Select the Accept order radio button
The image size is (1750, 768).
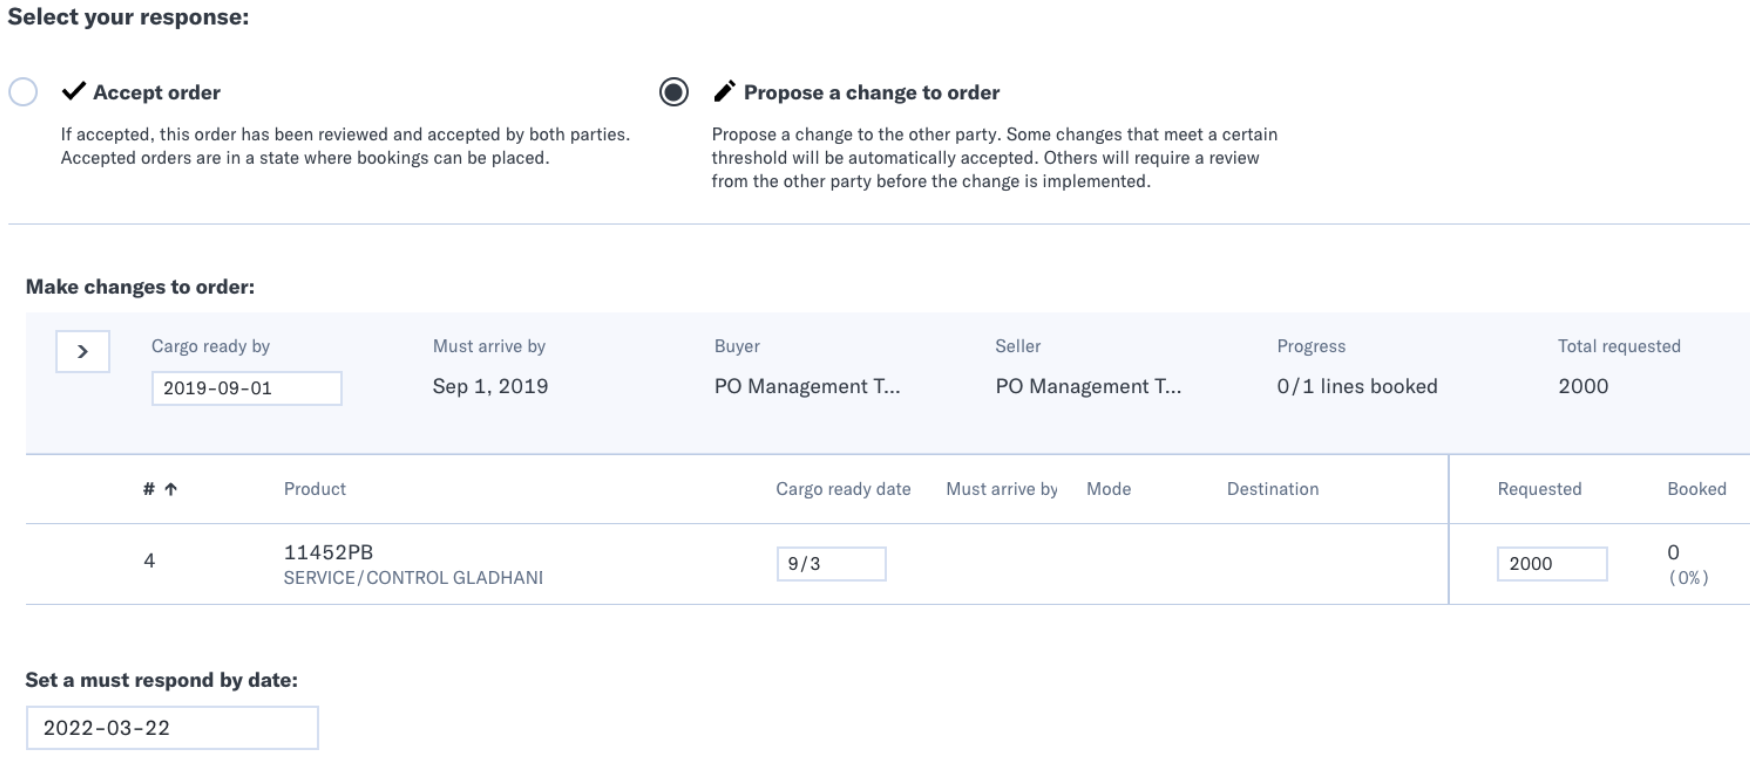(x=23, y=92)
